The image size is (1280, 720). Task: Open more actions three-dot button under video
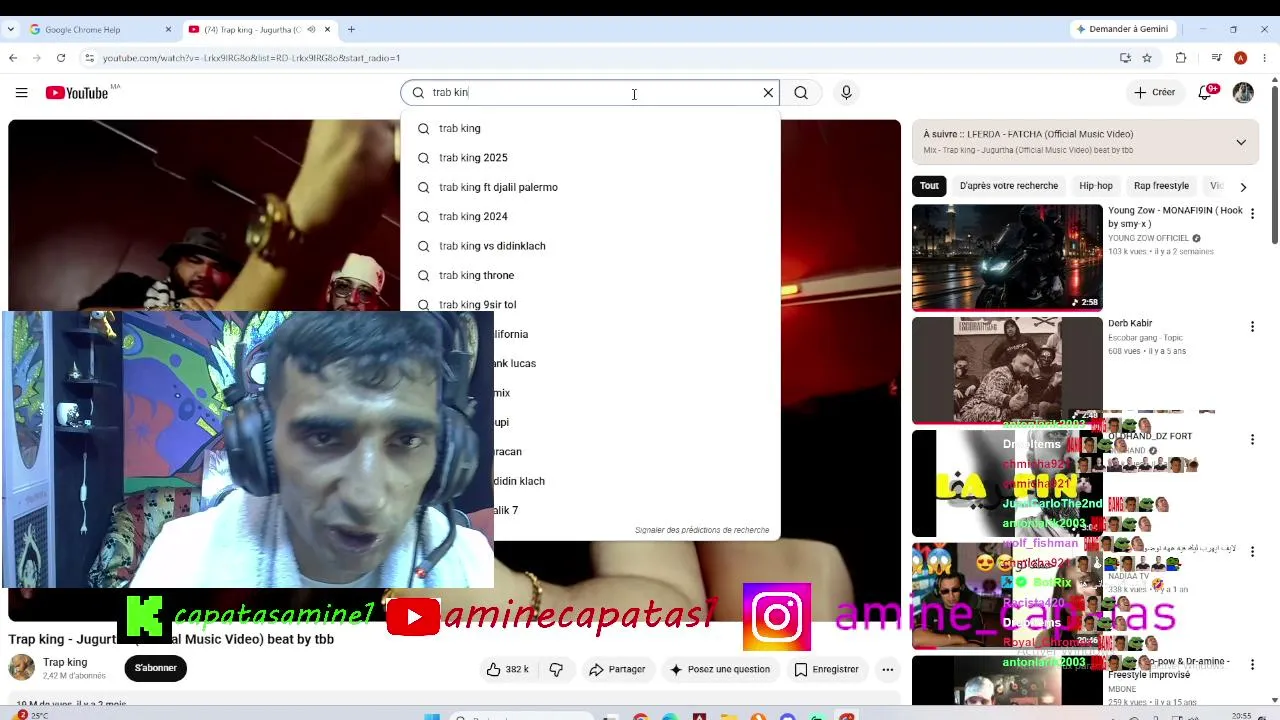click(887, 669)
